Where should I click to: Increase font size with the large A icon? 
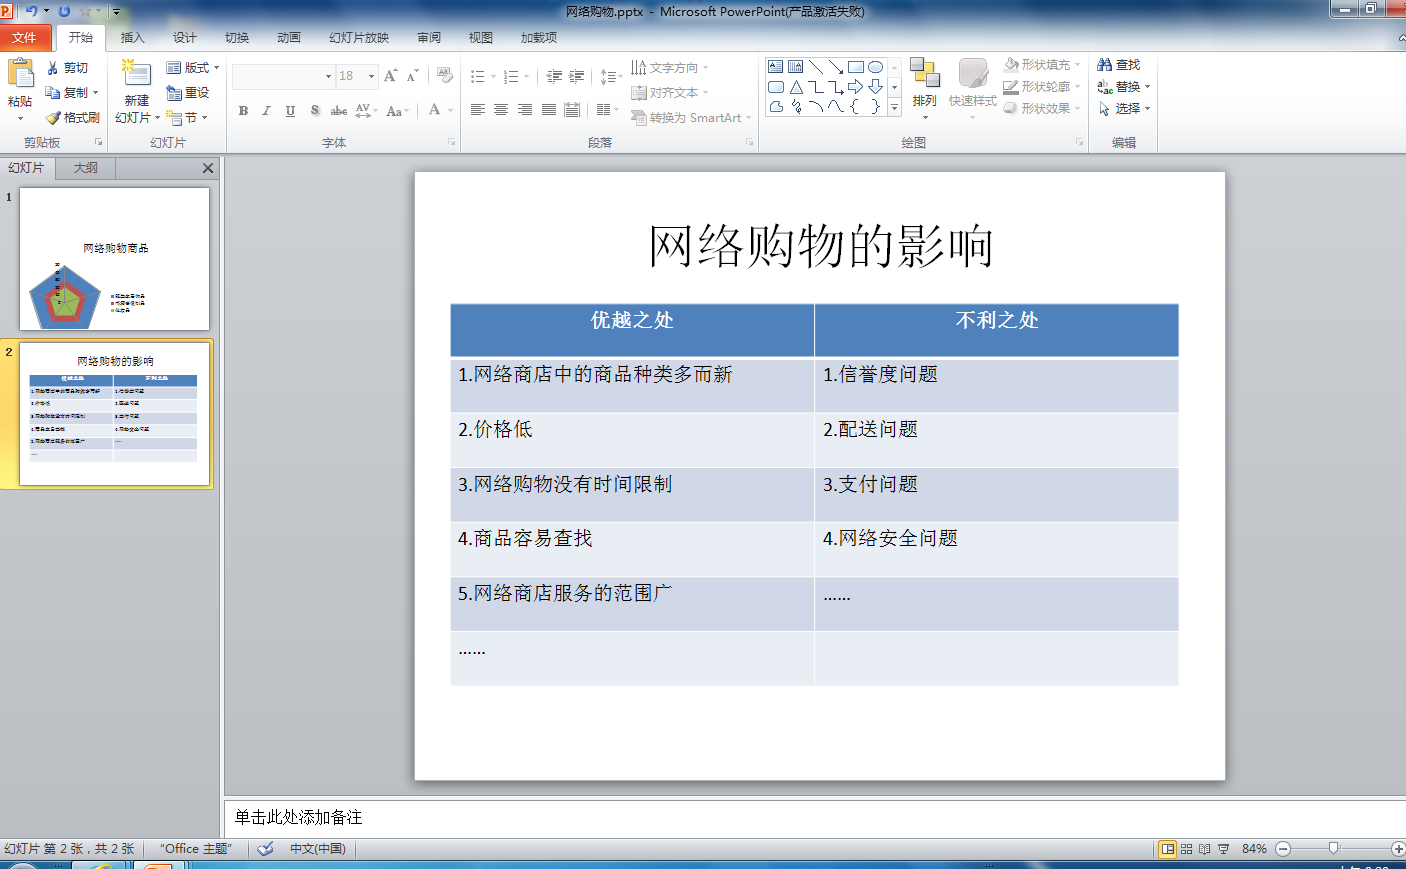click(x=390, y=76)
